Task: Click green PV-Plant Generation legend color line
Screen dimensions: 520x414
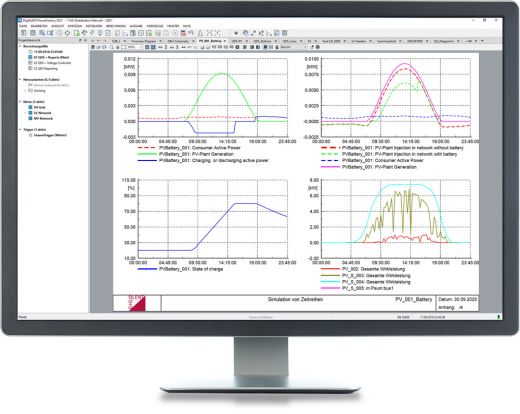Action: pyautogui.click(x=147, y=154)
